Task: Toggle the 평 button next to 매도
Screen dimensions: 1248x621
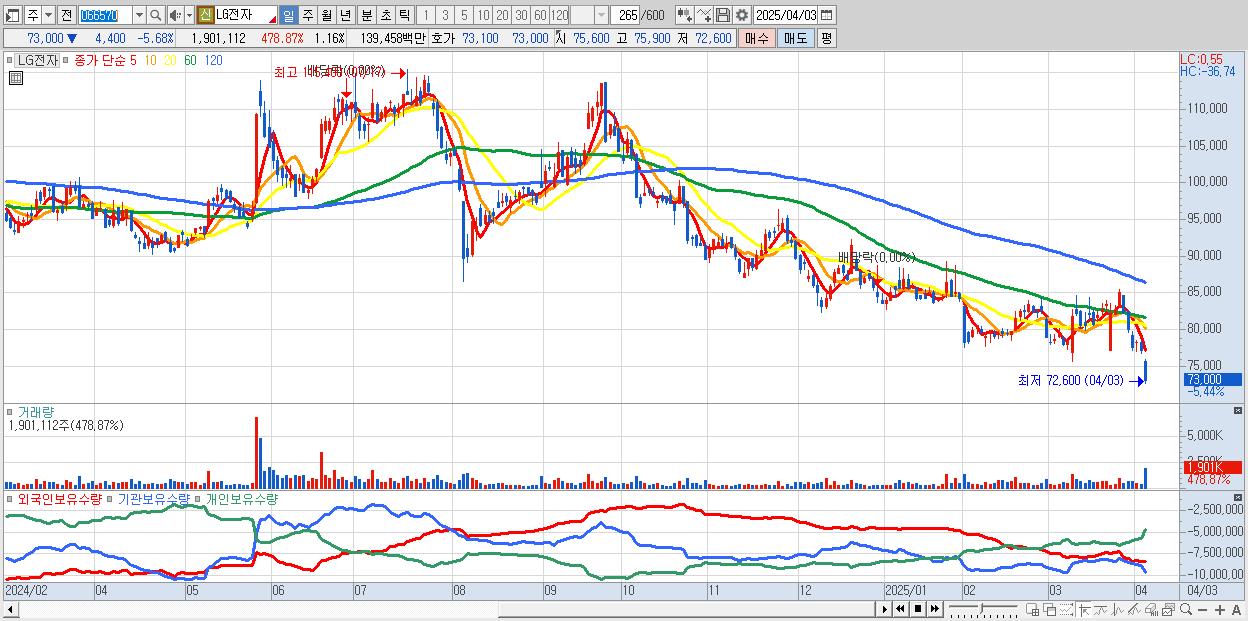Action: click(826, 38)
